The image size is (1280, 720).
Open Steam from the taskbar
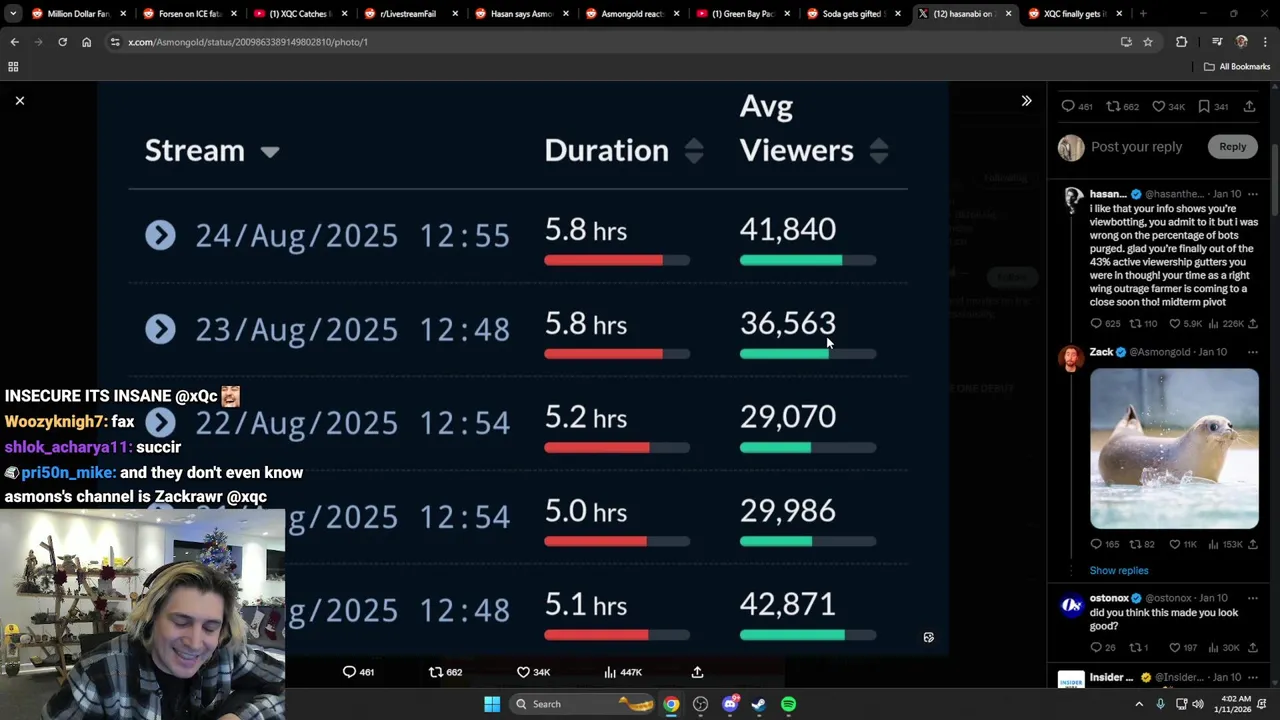759,704
